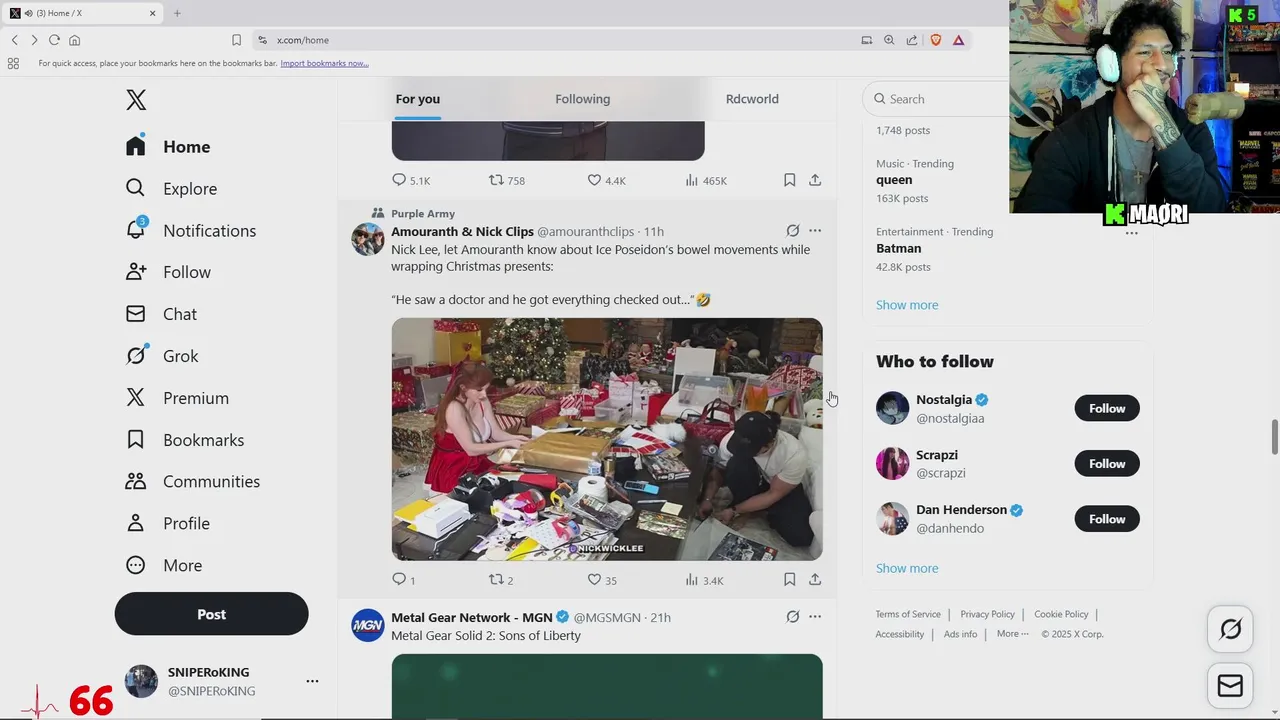Show more under Who to follow
This screenshot has height=720, width=1280.
907,568
